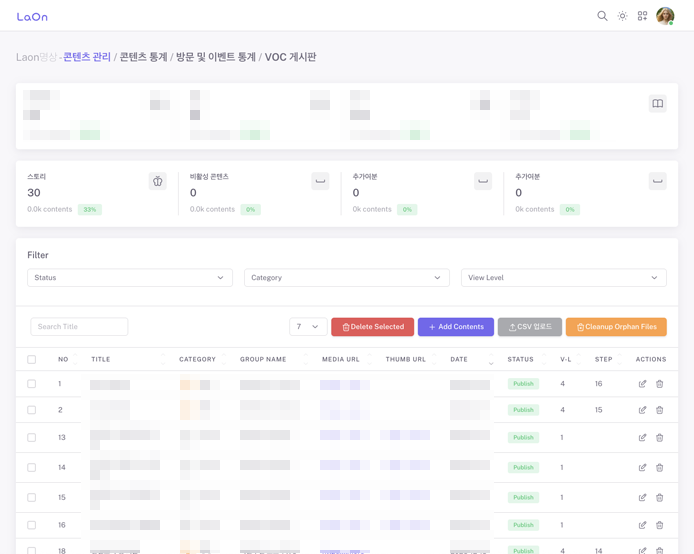Click the edit icon for row 14
The image size is (694, 554).
click(x=642, y=468)
